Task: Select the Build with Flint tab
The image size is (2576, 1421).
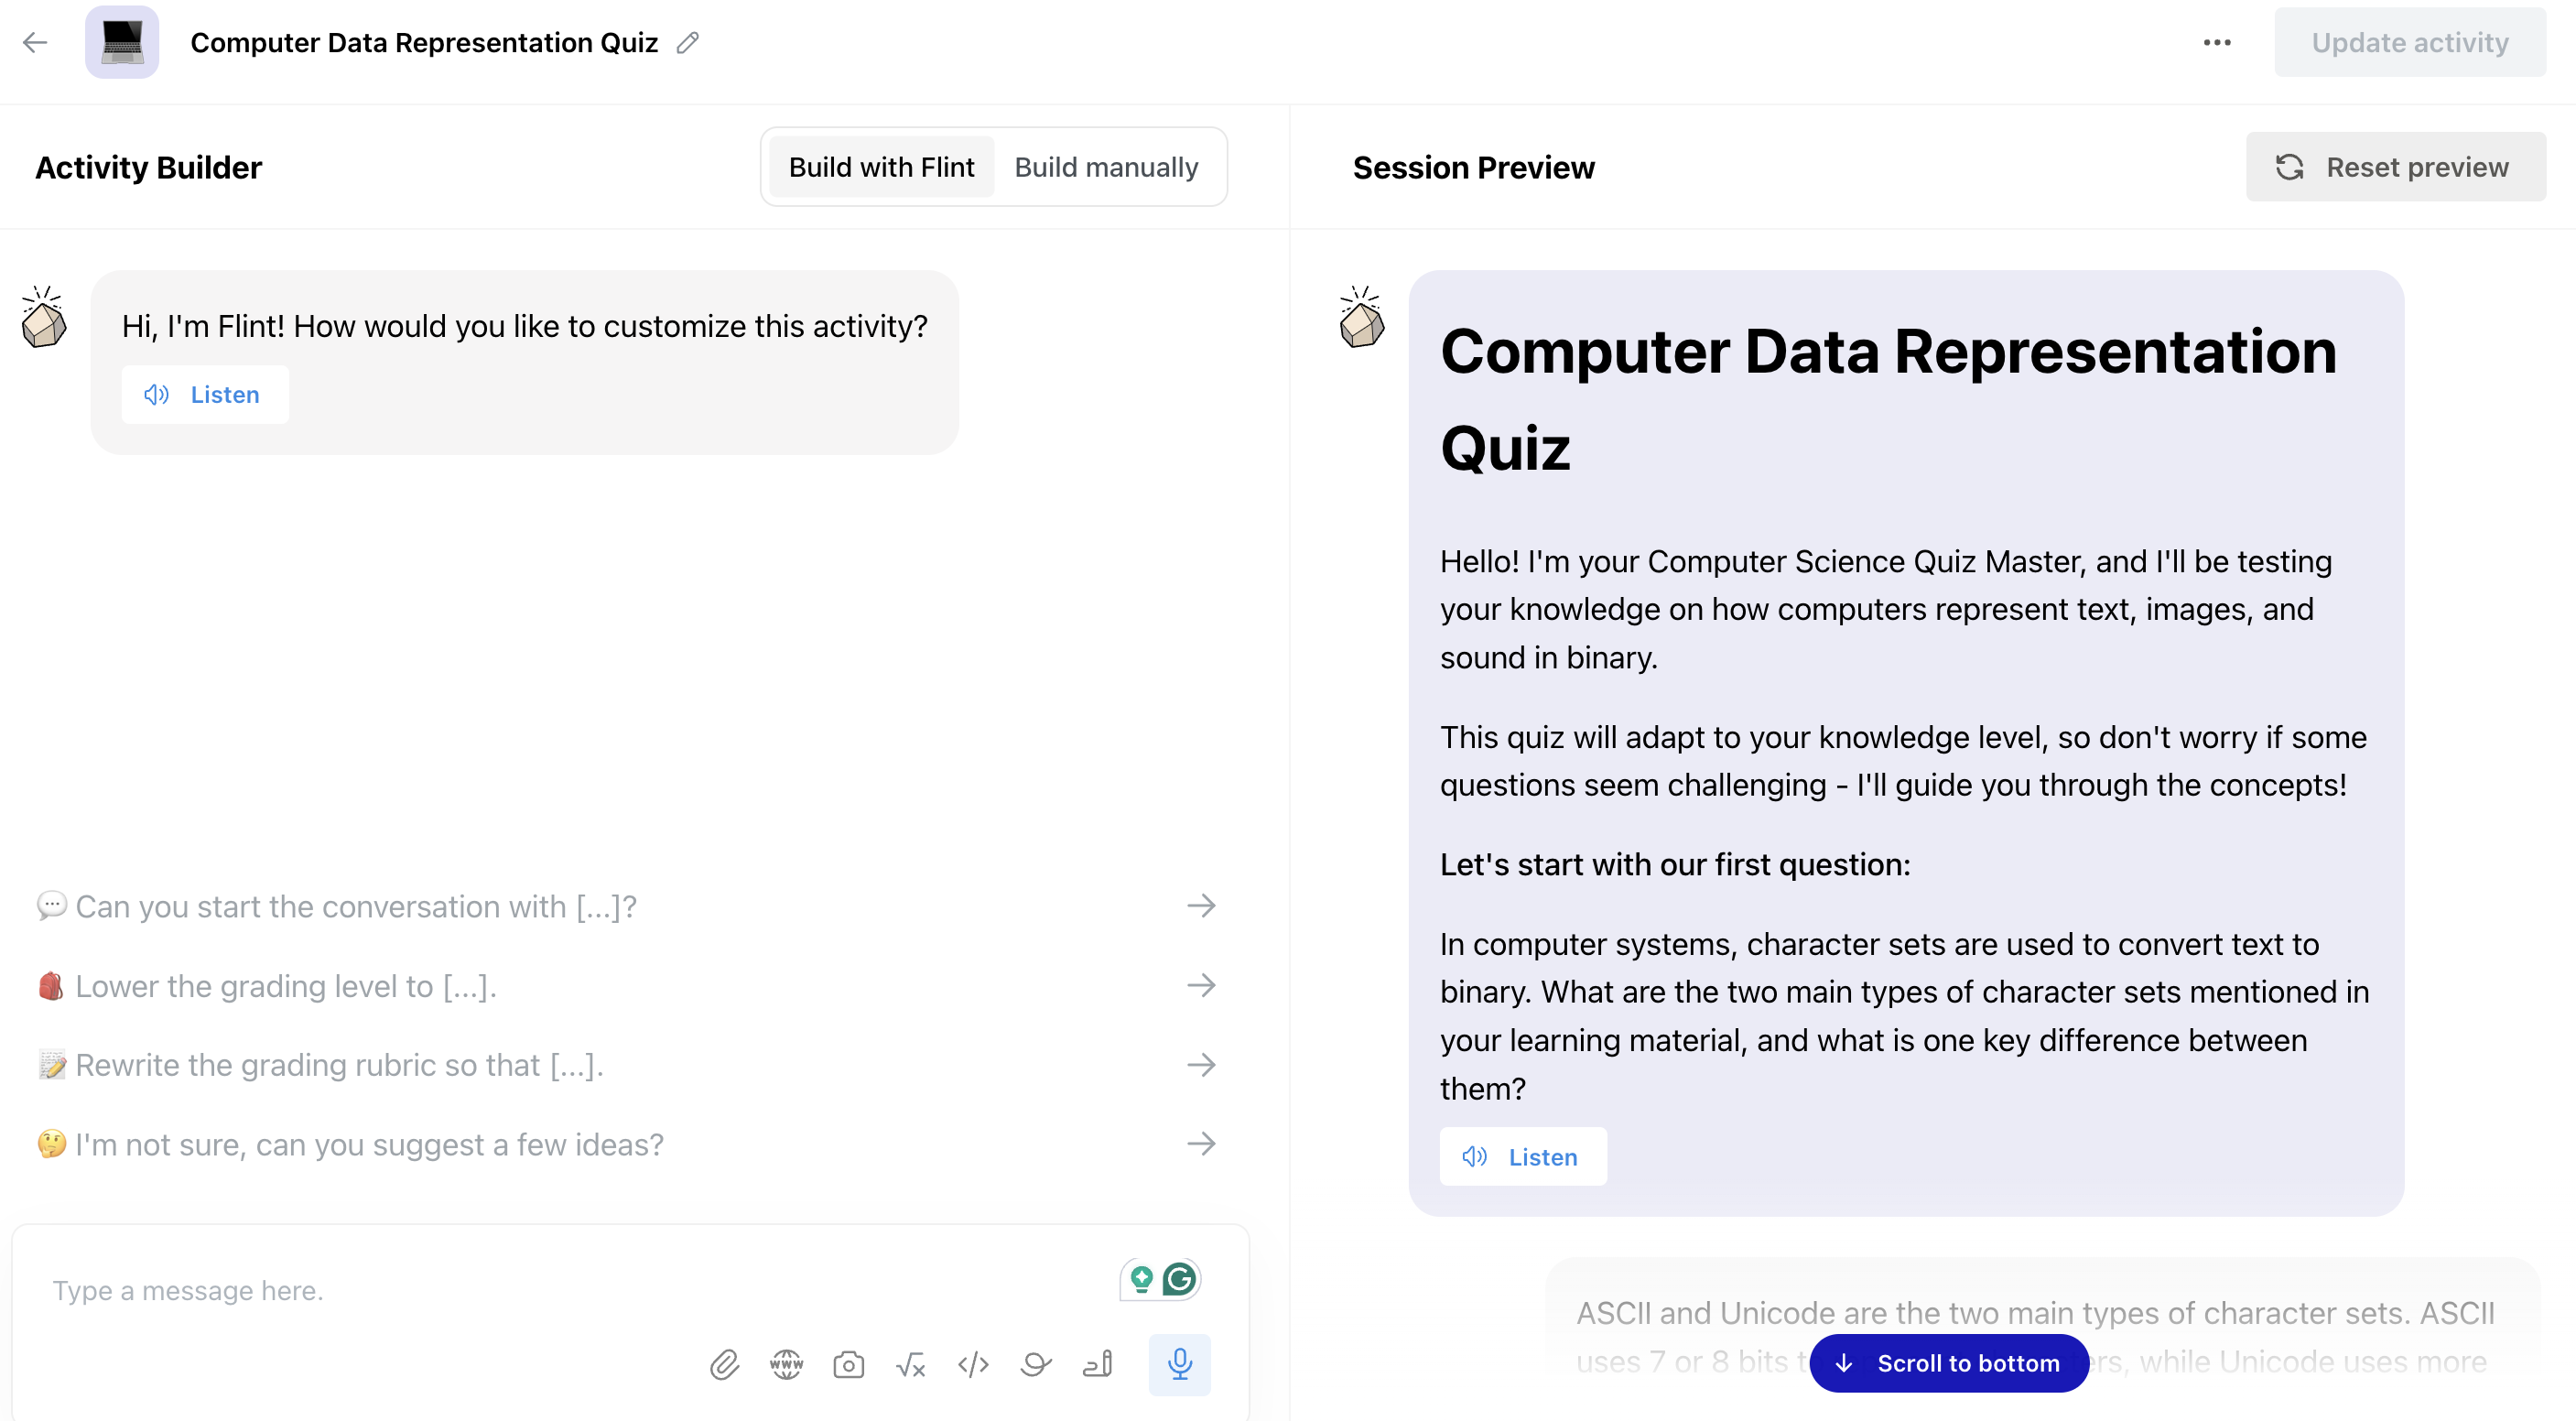Action: tap(881, 167)
